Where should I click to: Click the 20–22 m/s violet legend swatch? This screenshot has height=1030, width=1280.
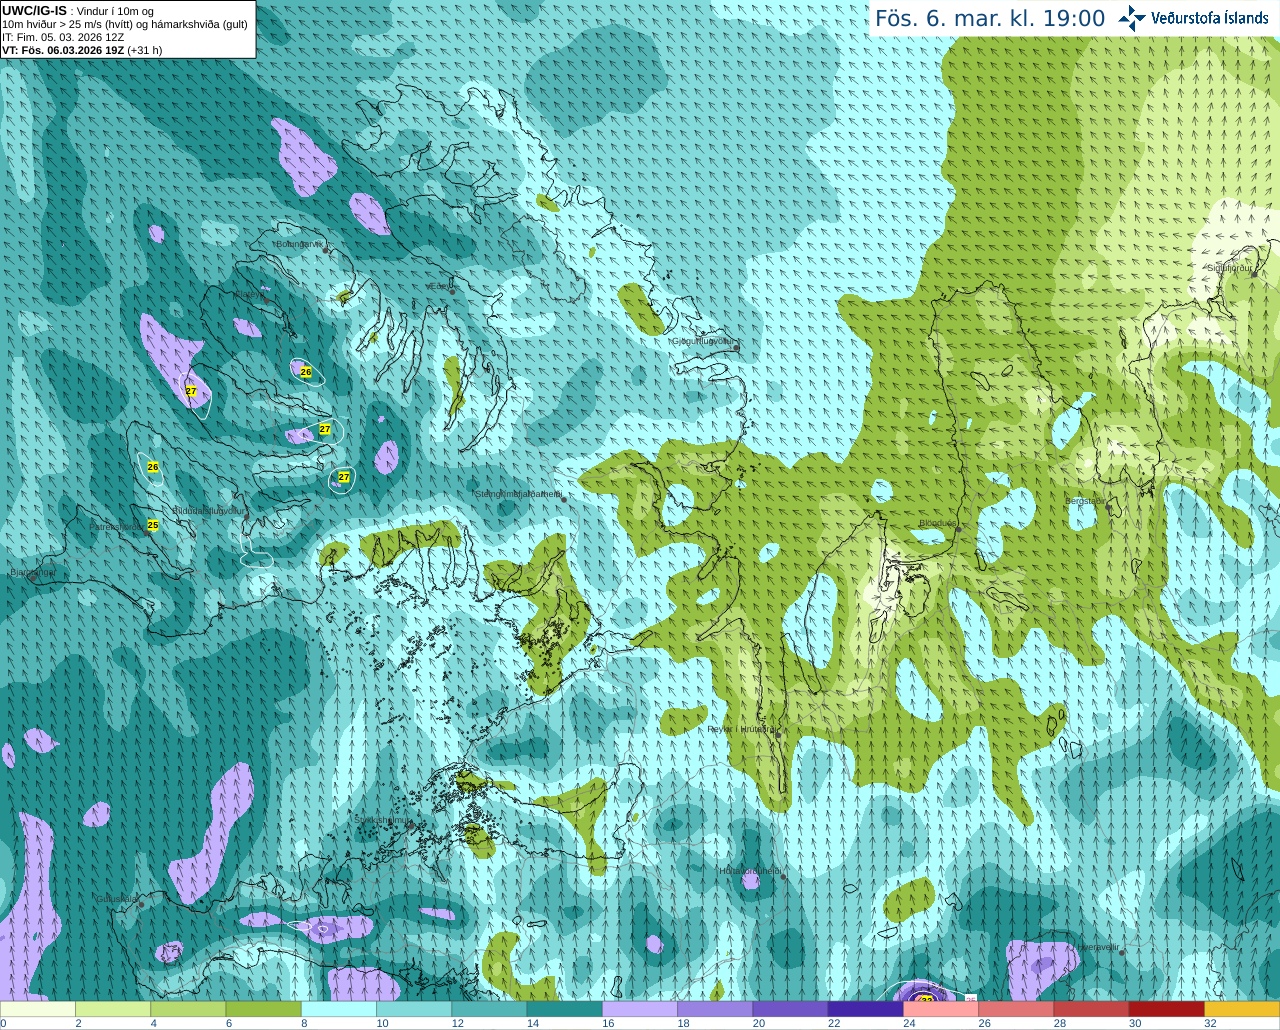pyautogui.click(x=790, y=1009)
